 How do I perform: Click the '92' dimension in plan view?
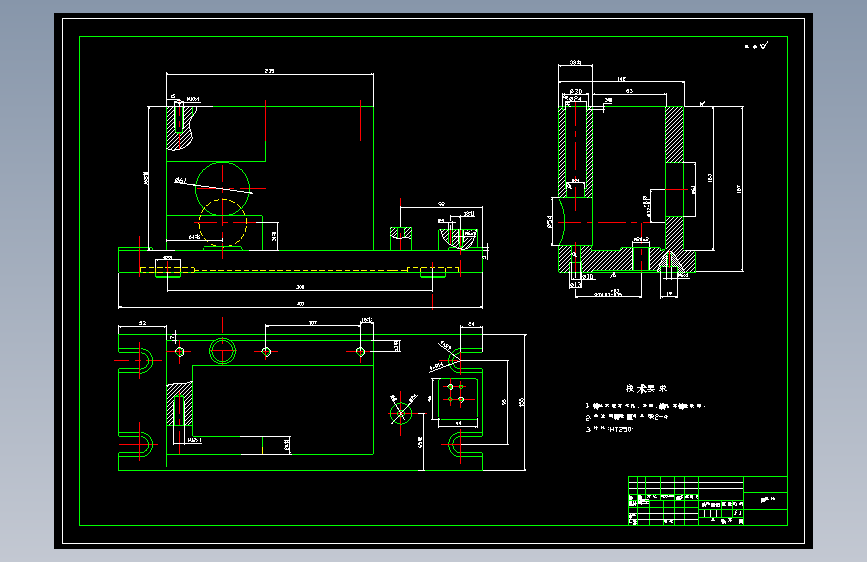tap(142, 322)
